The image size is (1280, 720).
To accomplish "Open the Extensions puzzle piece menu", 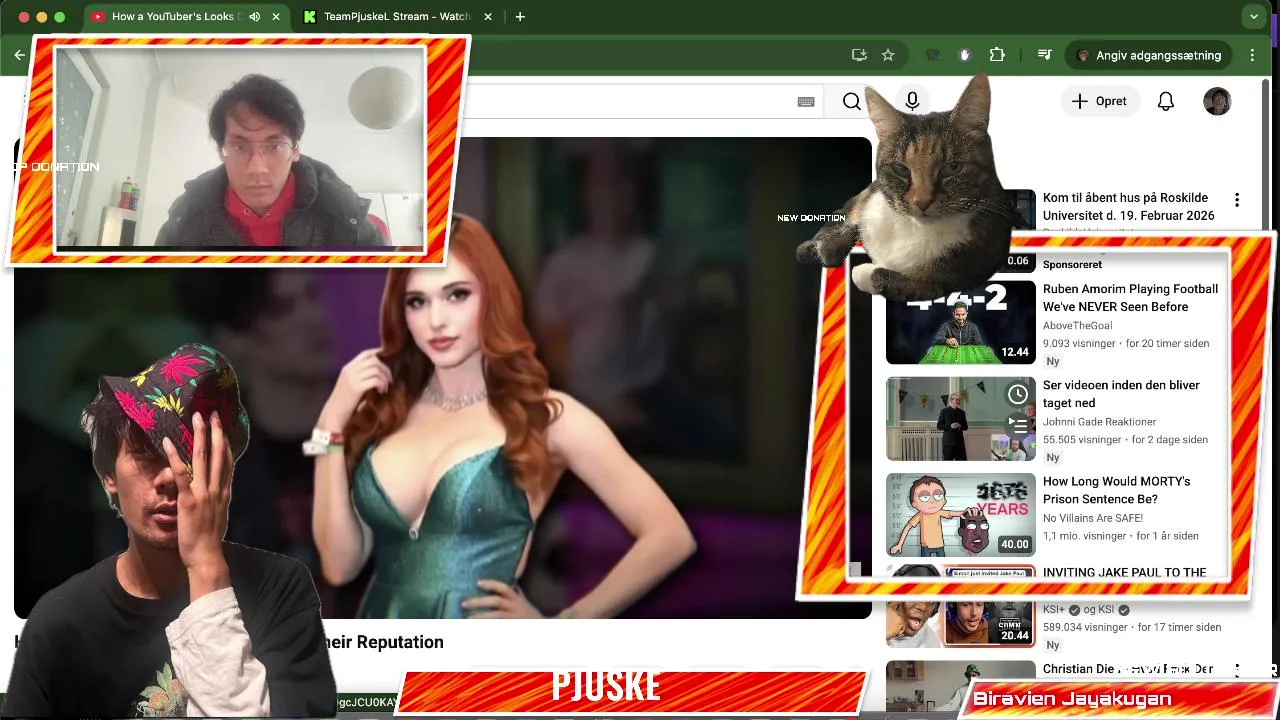I will pyautogui.click(x=997, y=55).
